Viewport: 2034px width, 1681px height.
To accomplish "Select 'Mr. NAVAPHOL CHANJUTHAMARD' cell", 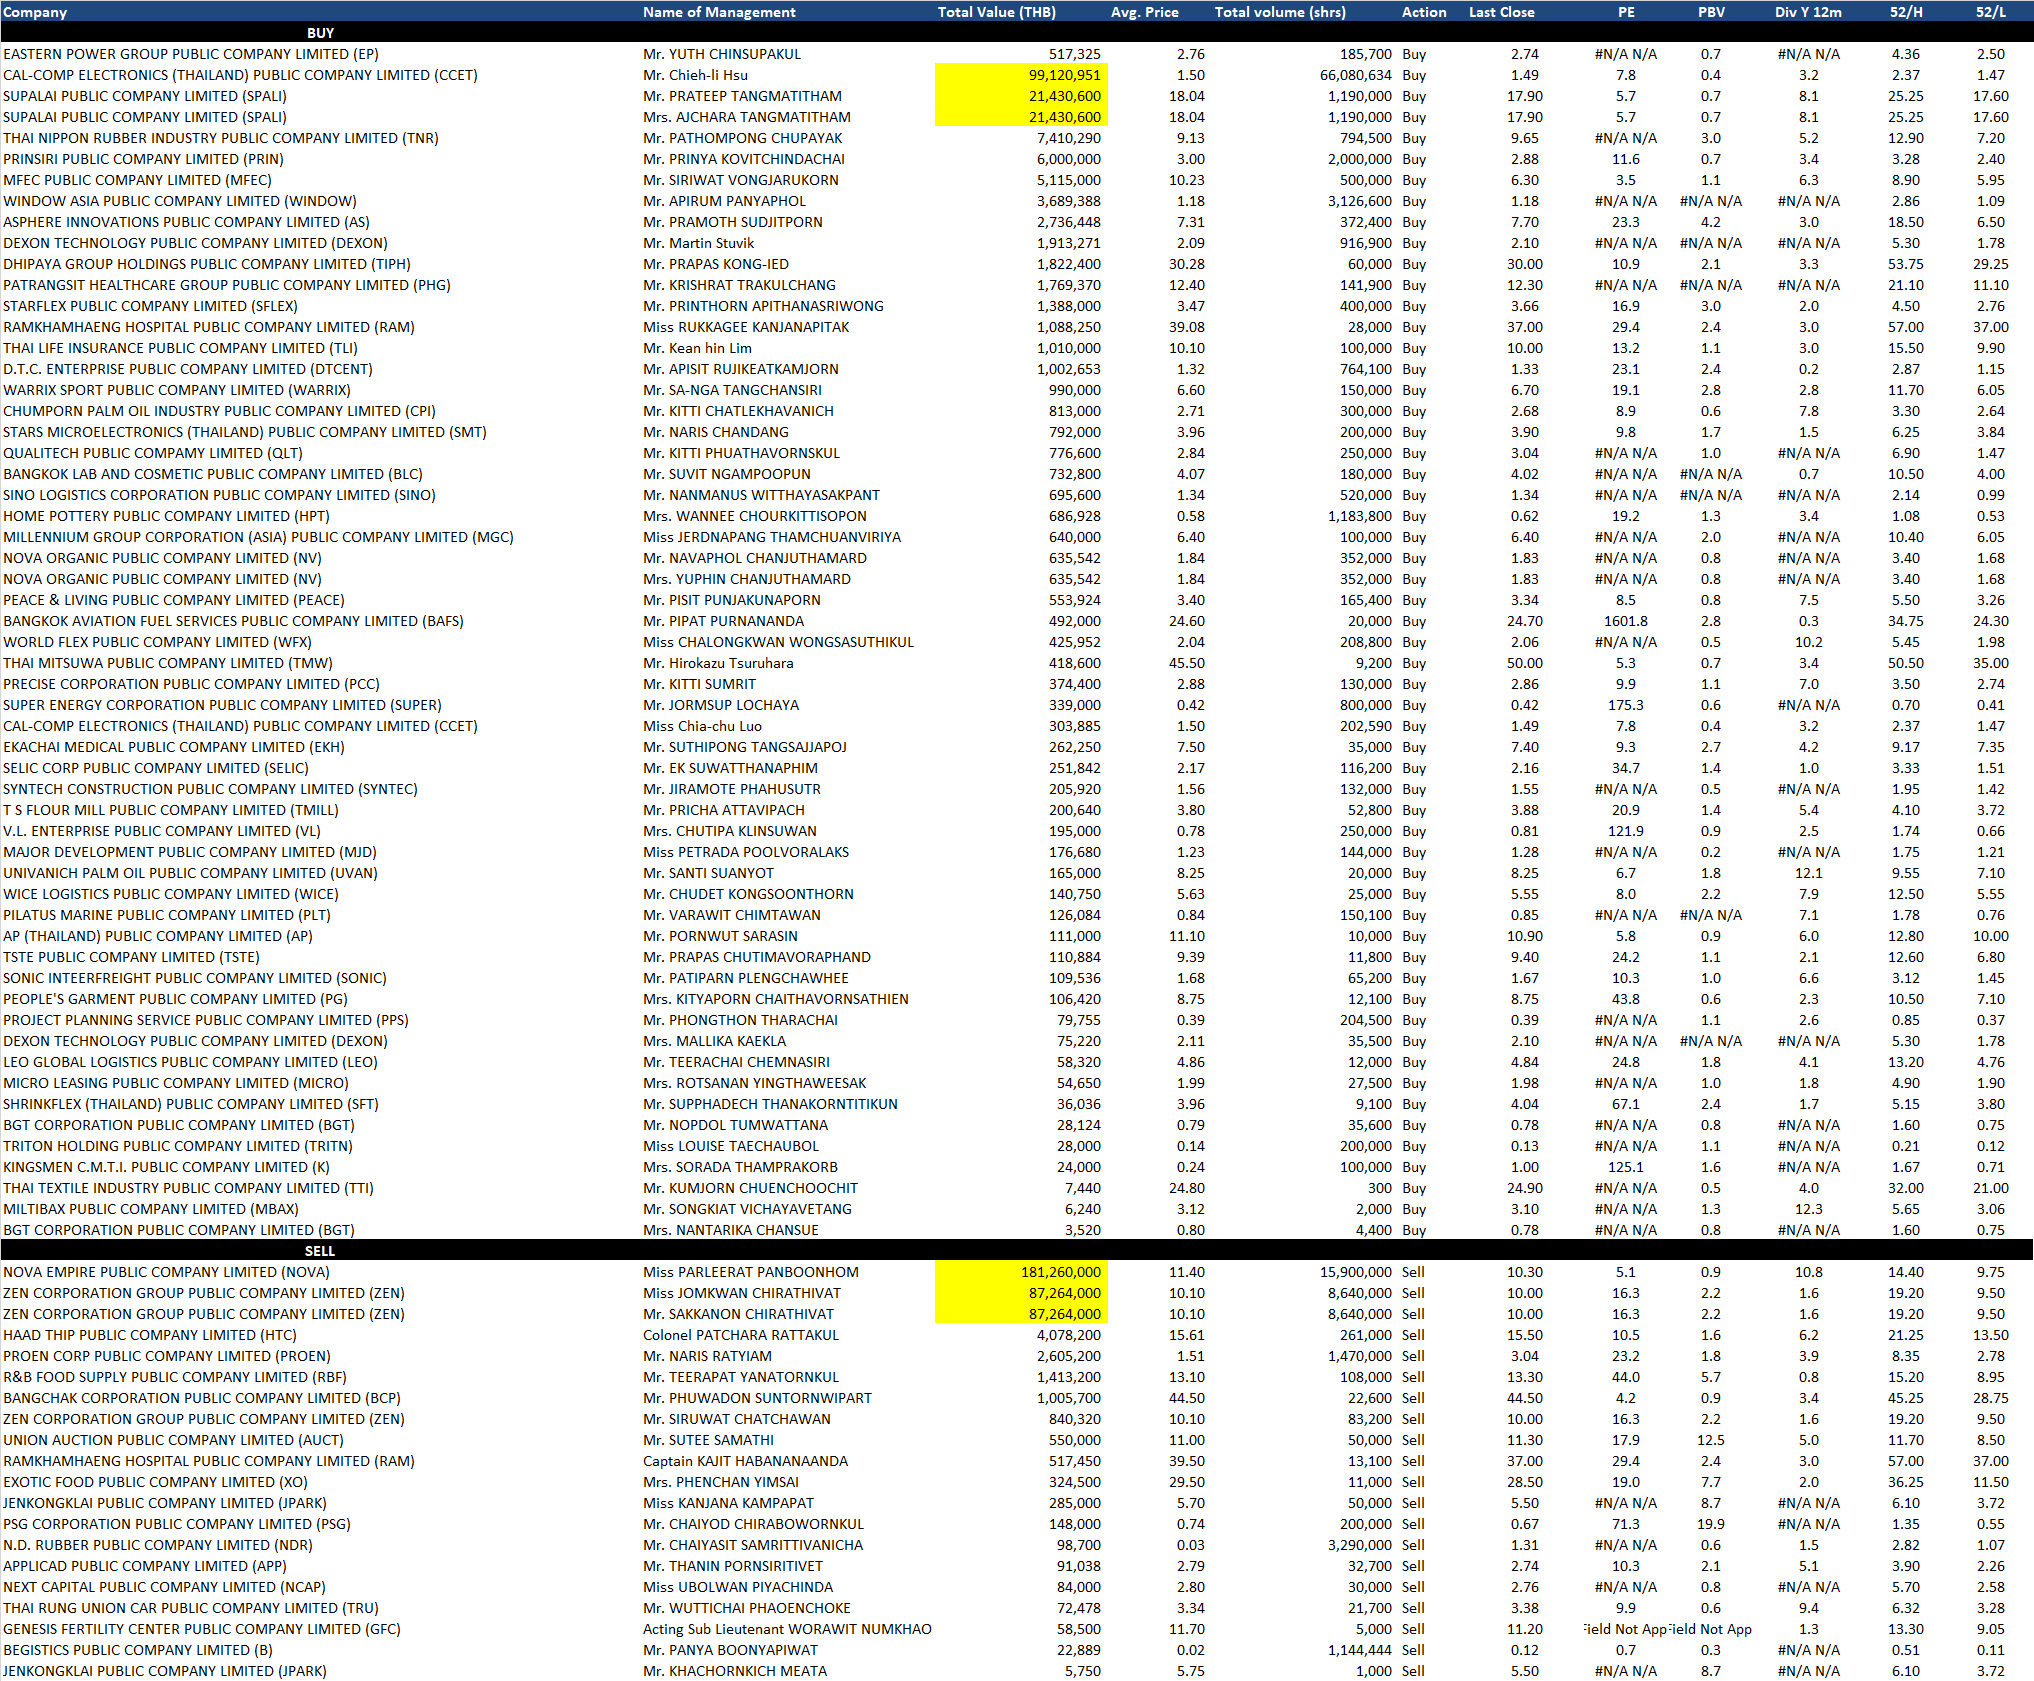I will (x=755, y=558).
